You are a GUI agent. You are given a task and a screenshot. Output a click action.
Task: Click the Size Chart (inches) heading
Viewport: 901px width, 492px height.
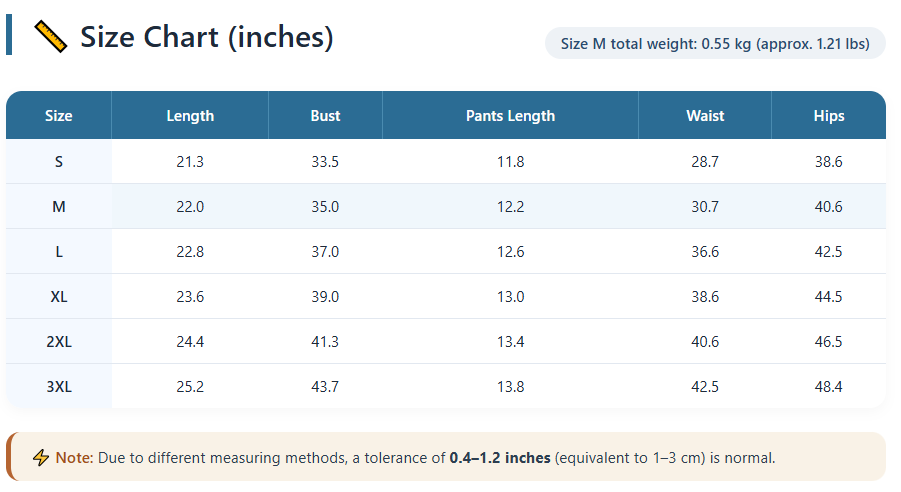(206, 37)
